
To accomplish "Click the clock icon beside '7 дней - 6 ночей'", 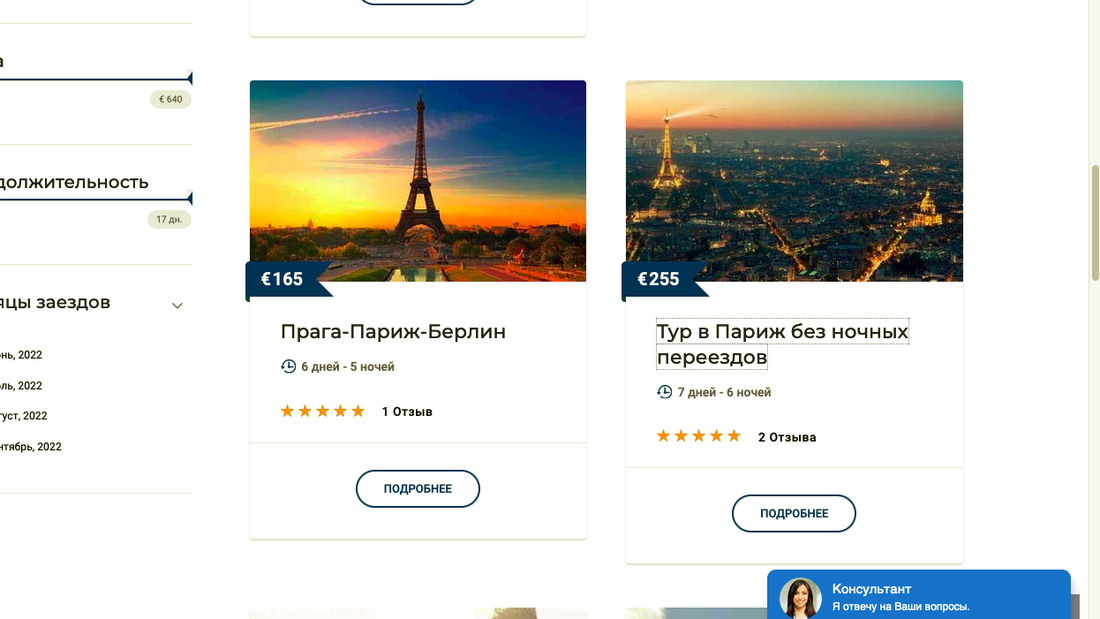I will (664, 392).
